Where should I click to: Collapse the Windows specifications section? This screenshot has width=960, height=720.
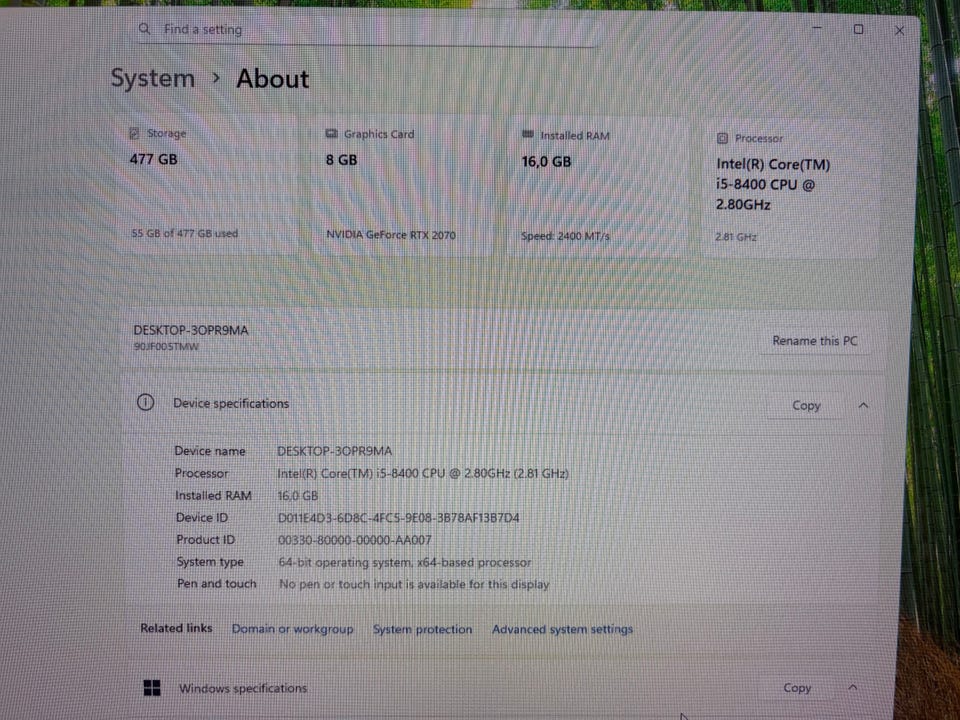tap(853, 688)
